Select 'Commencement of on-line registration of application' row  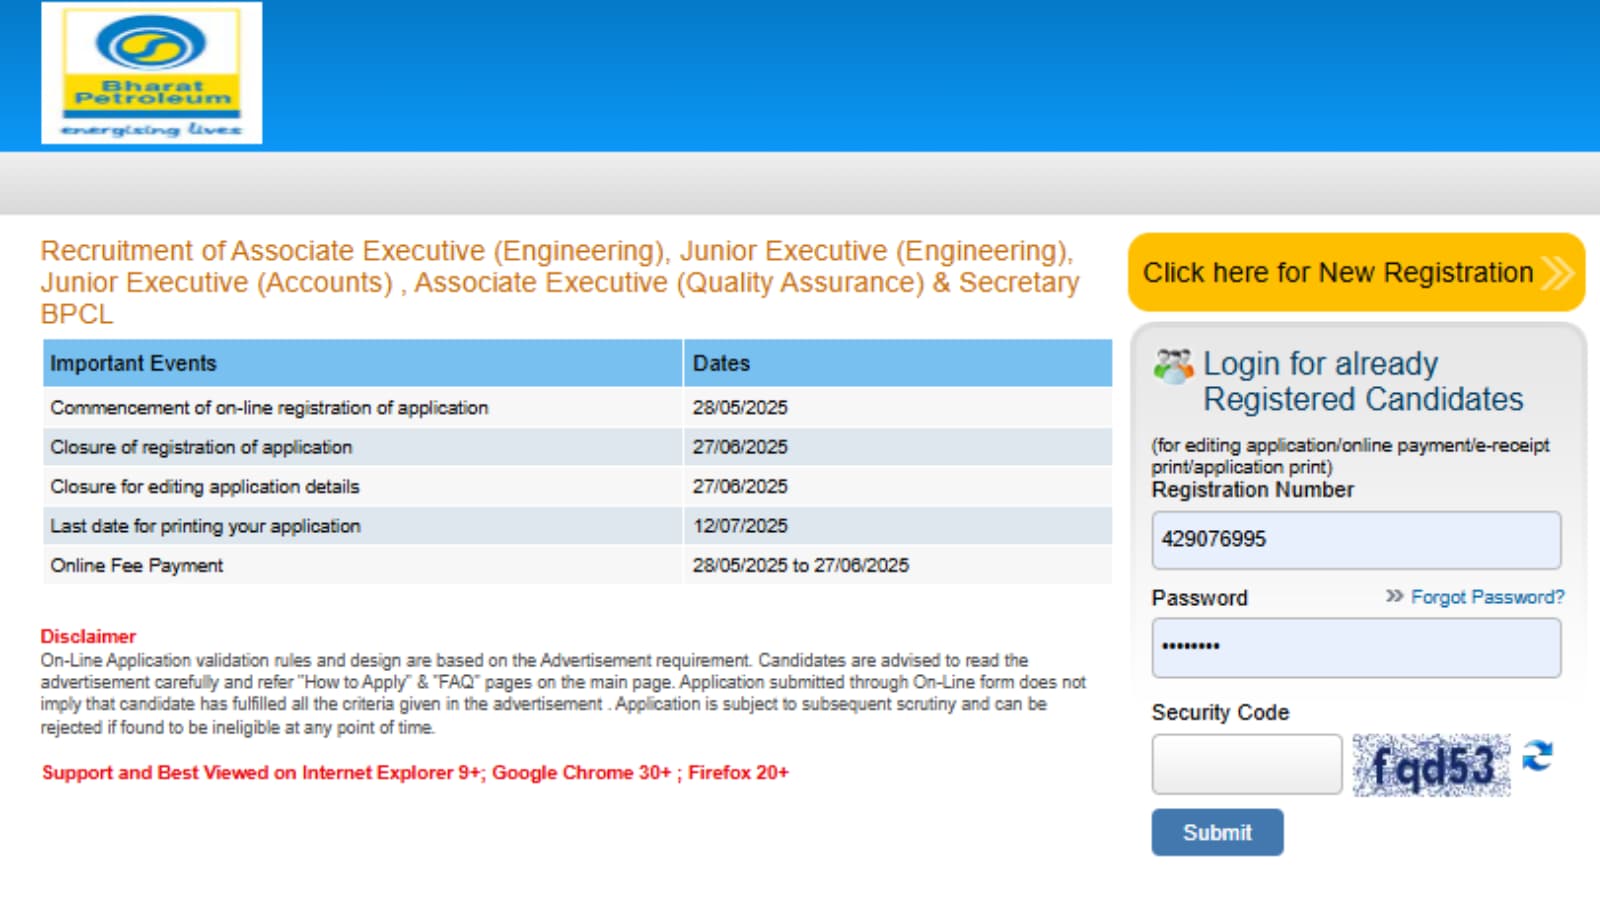pos(577,408)
